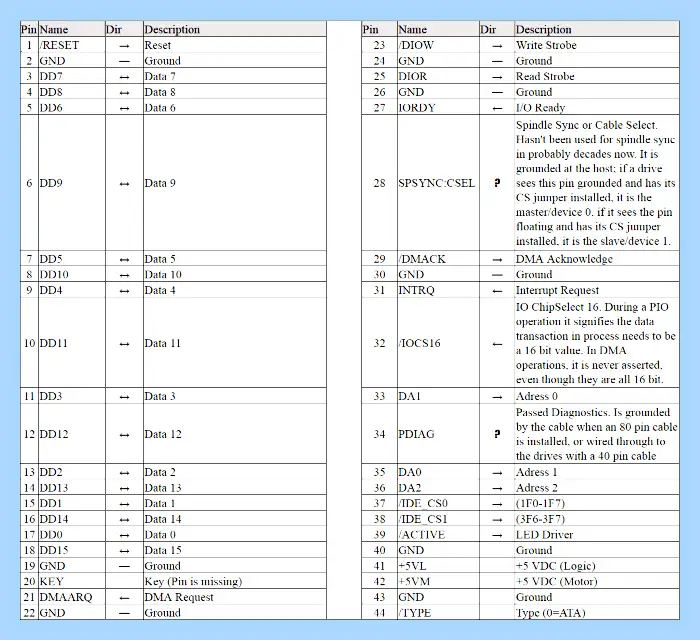Select the DD3 name cell
Viewport: 700px width, 640px height.
pos(72,396)
